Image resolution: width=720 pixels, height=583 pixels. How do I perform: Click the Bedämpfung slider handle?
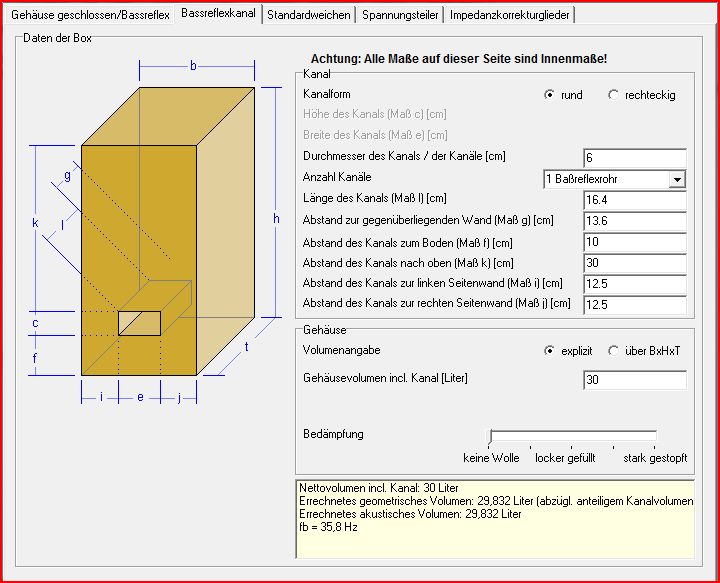[x=490, y=436]
